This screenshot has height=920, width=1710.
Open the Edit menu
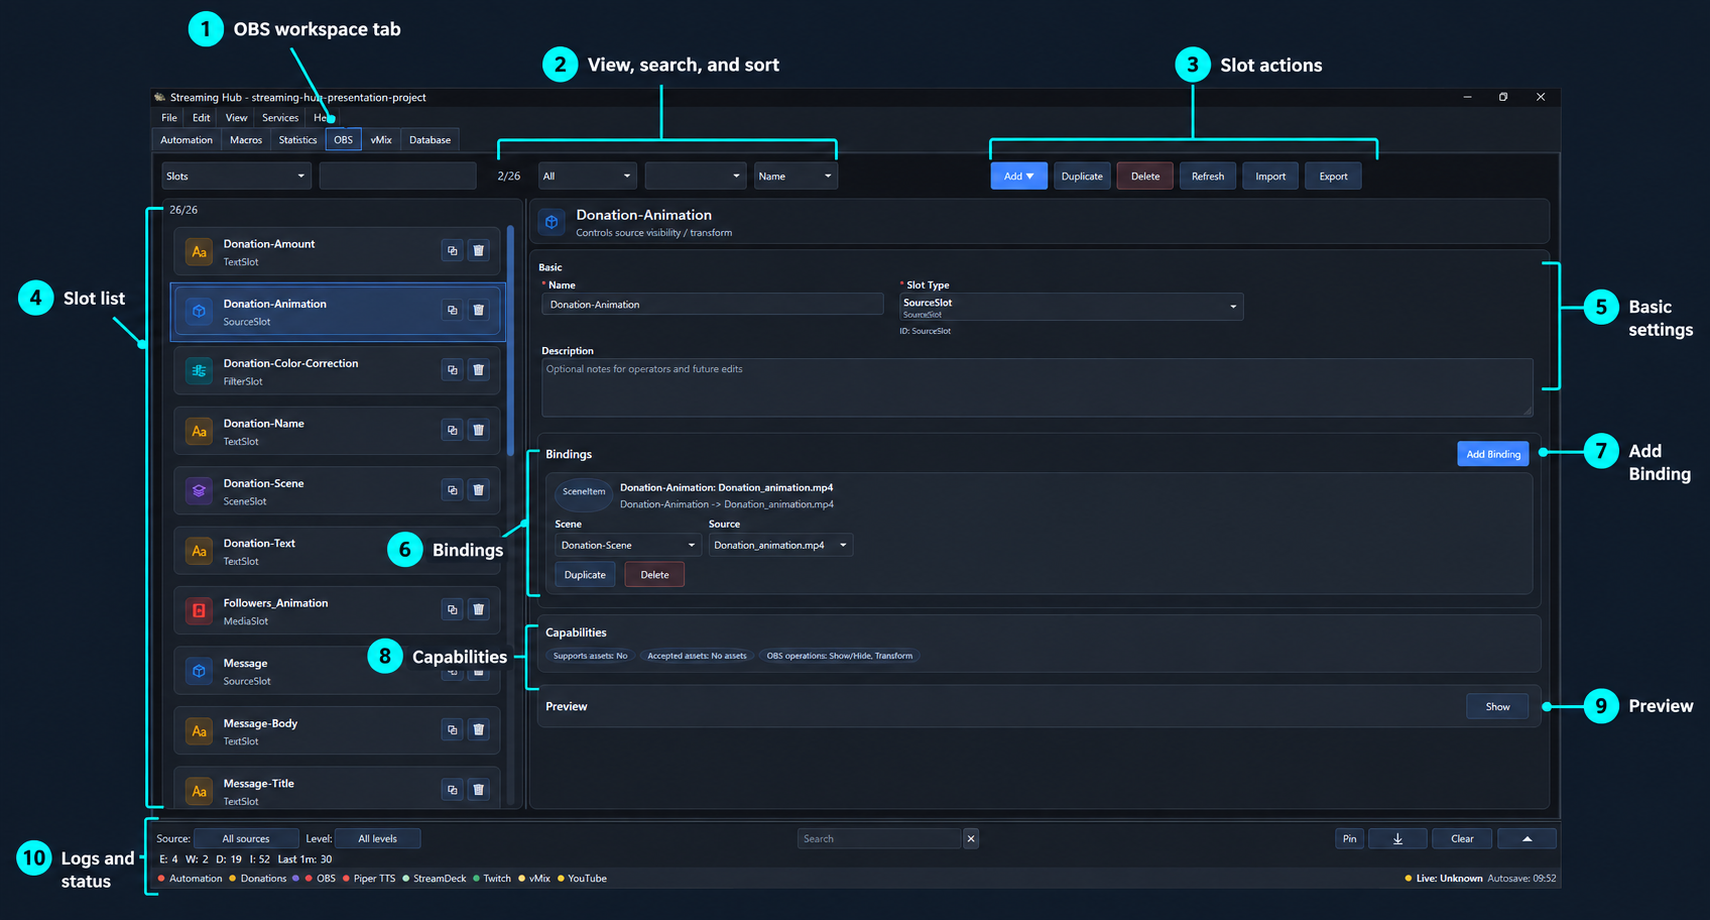point(201,118)
